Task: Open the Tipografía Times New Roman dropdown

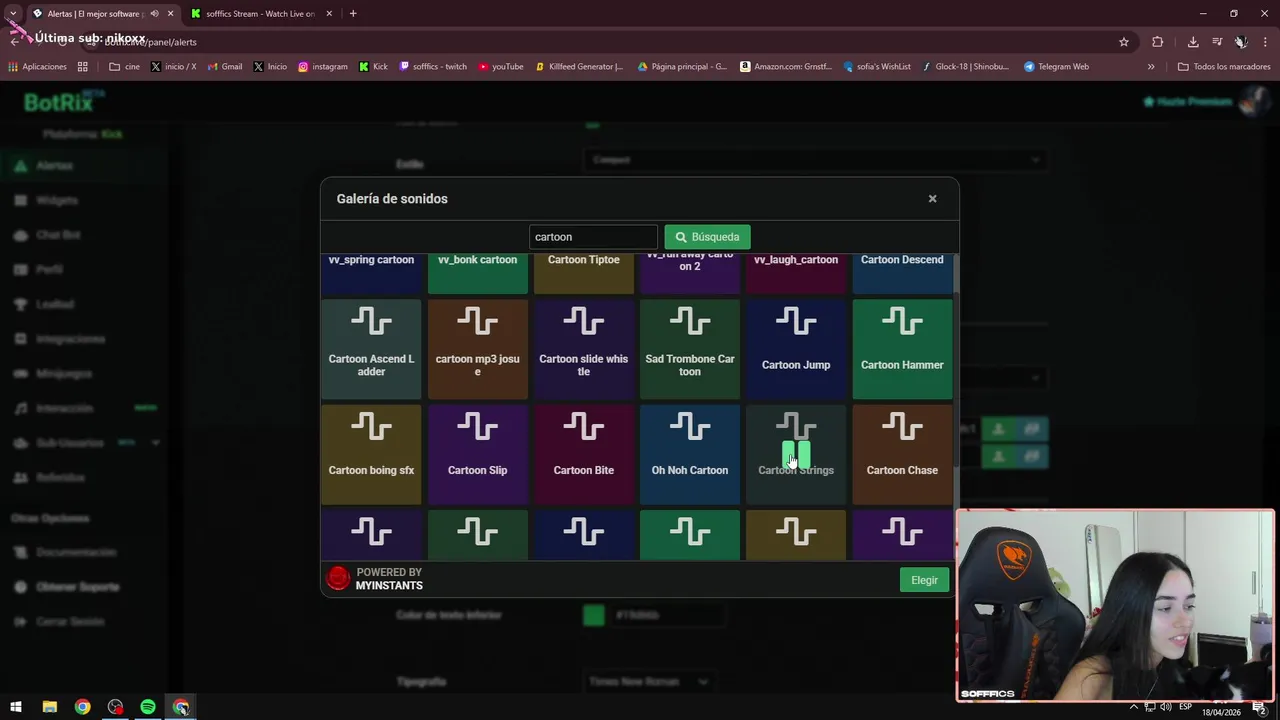Action: tap(649, 681)
